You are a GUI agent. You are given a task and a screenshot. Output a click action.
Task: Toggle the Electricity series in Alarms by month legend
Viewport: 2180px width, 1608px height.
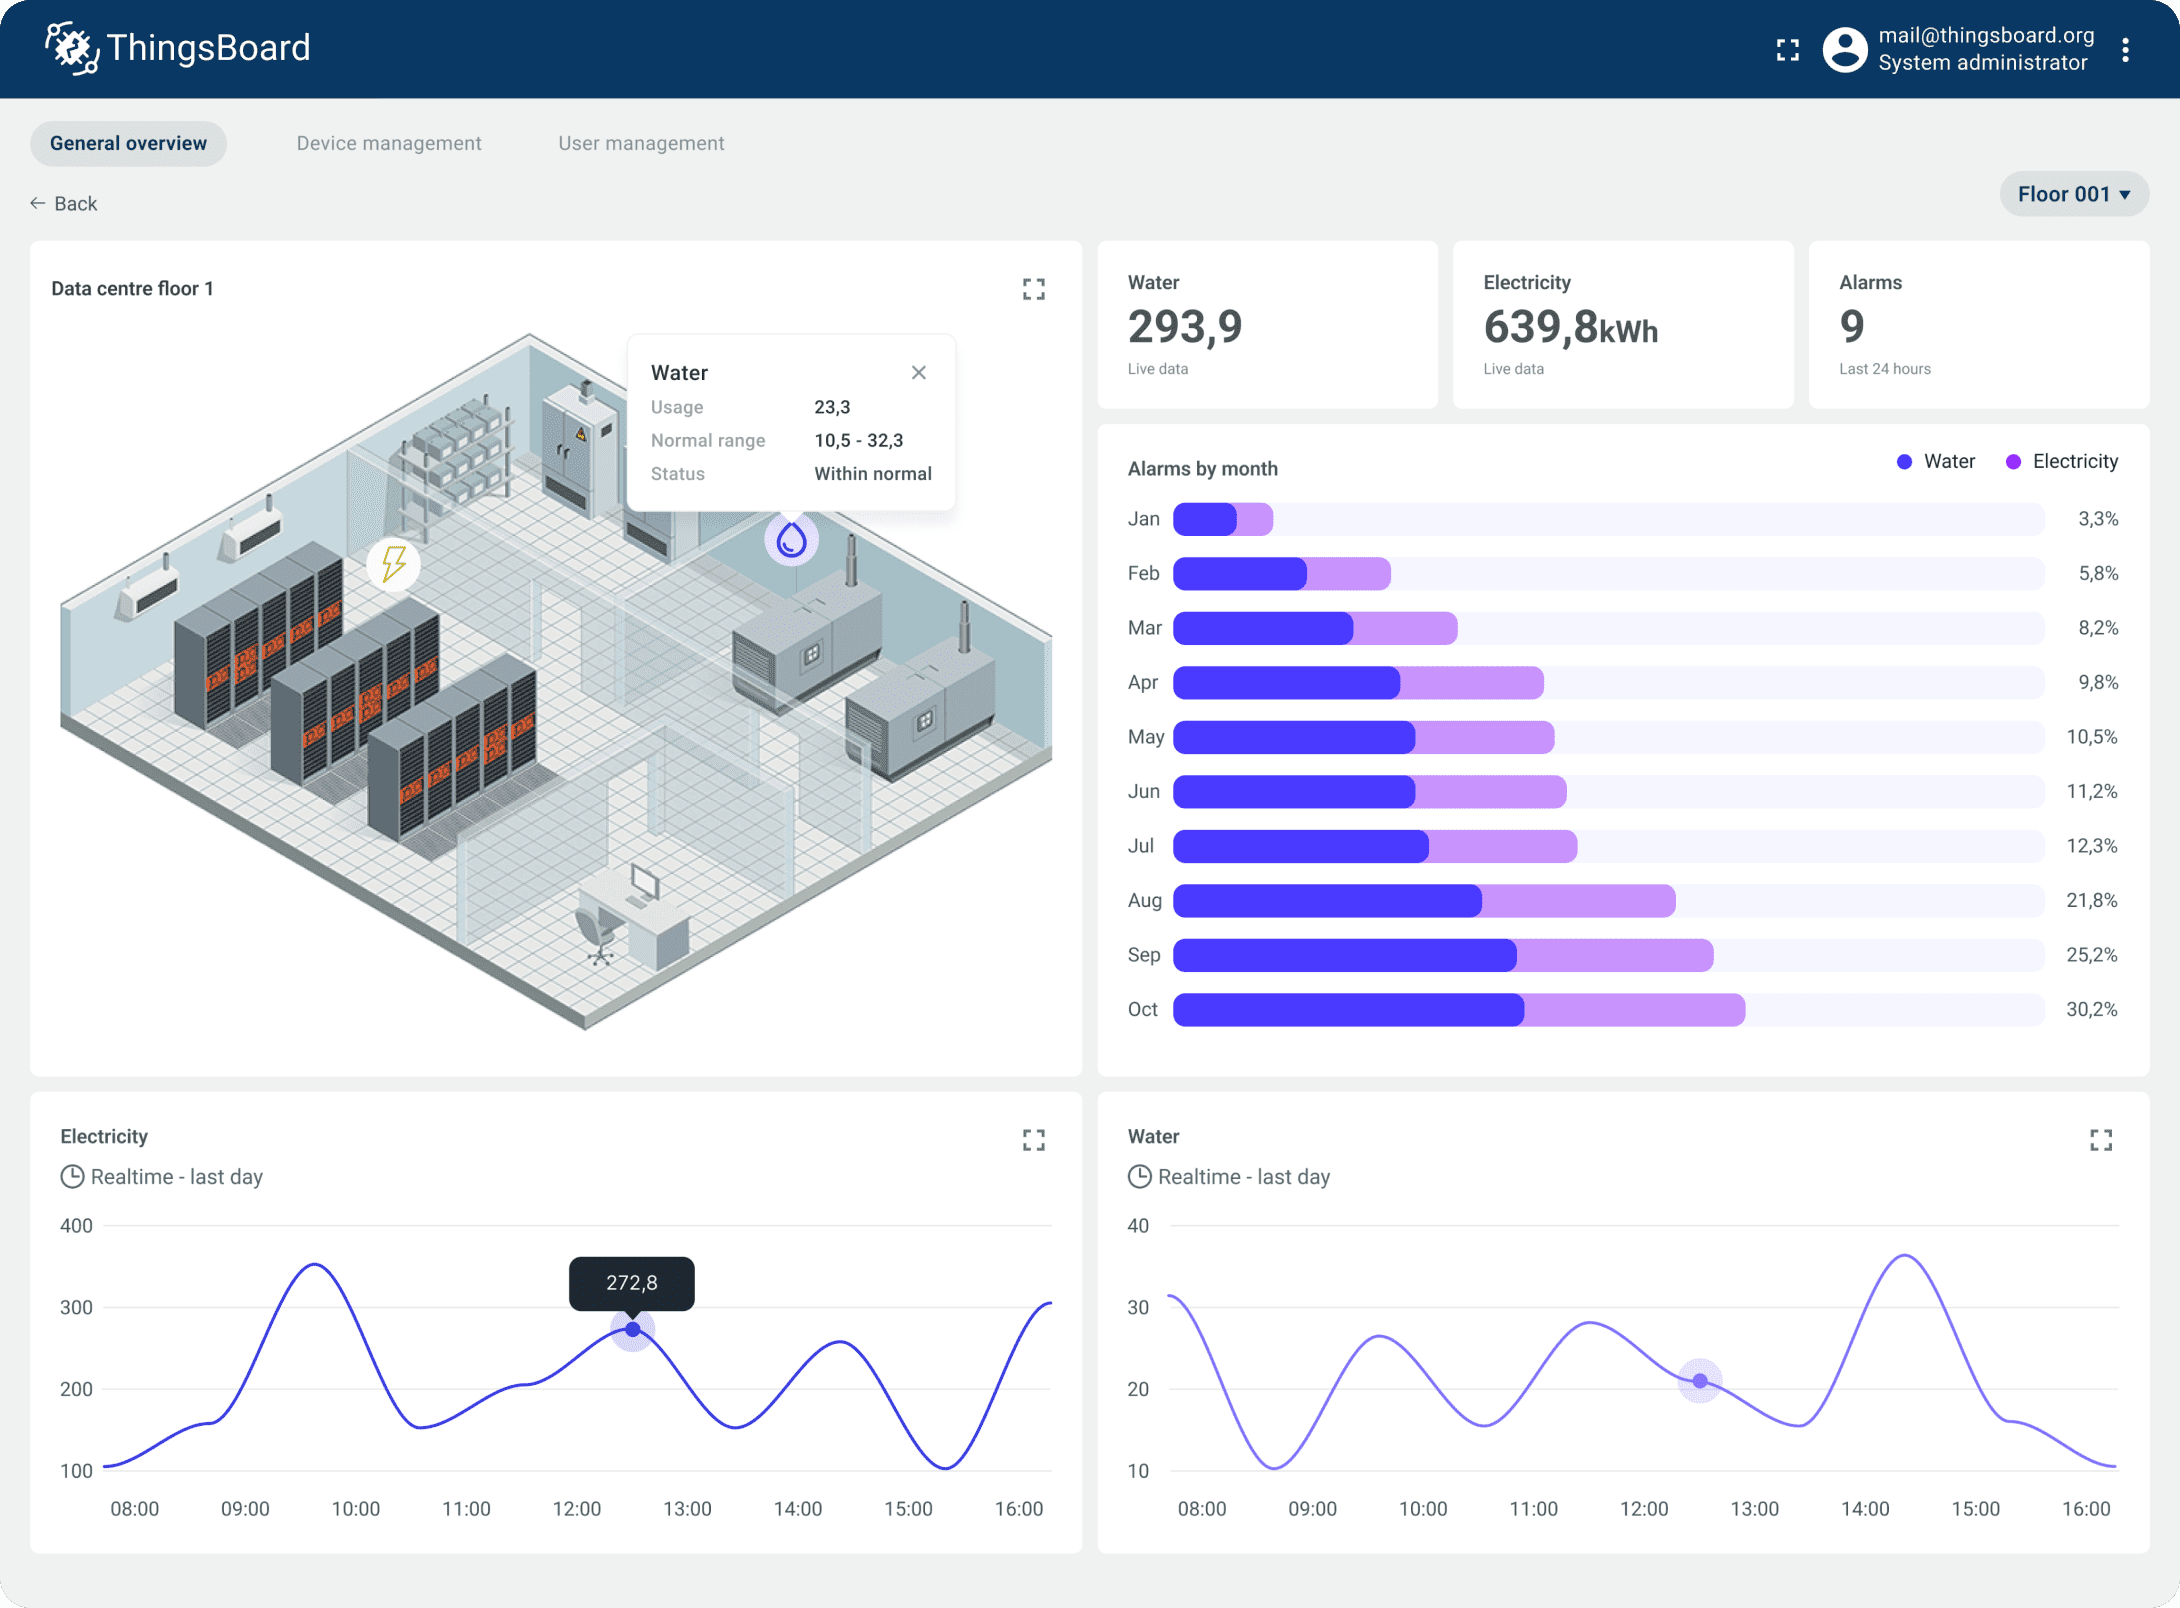pos(2062,461)
